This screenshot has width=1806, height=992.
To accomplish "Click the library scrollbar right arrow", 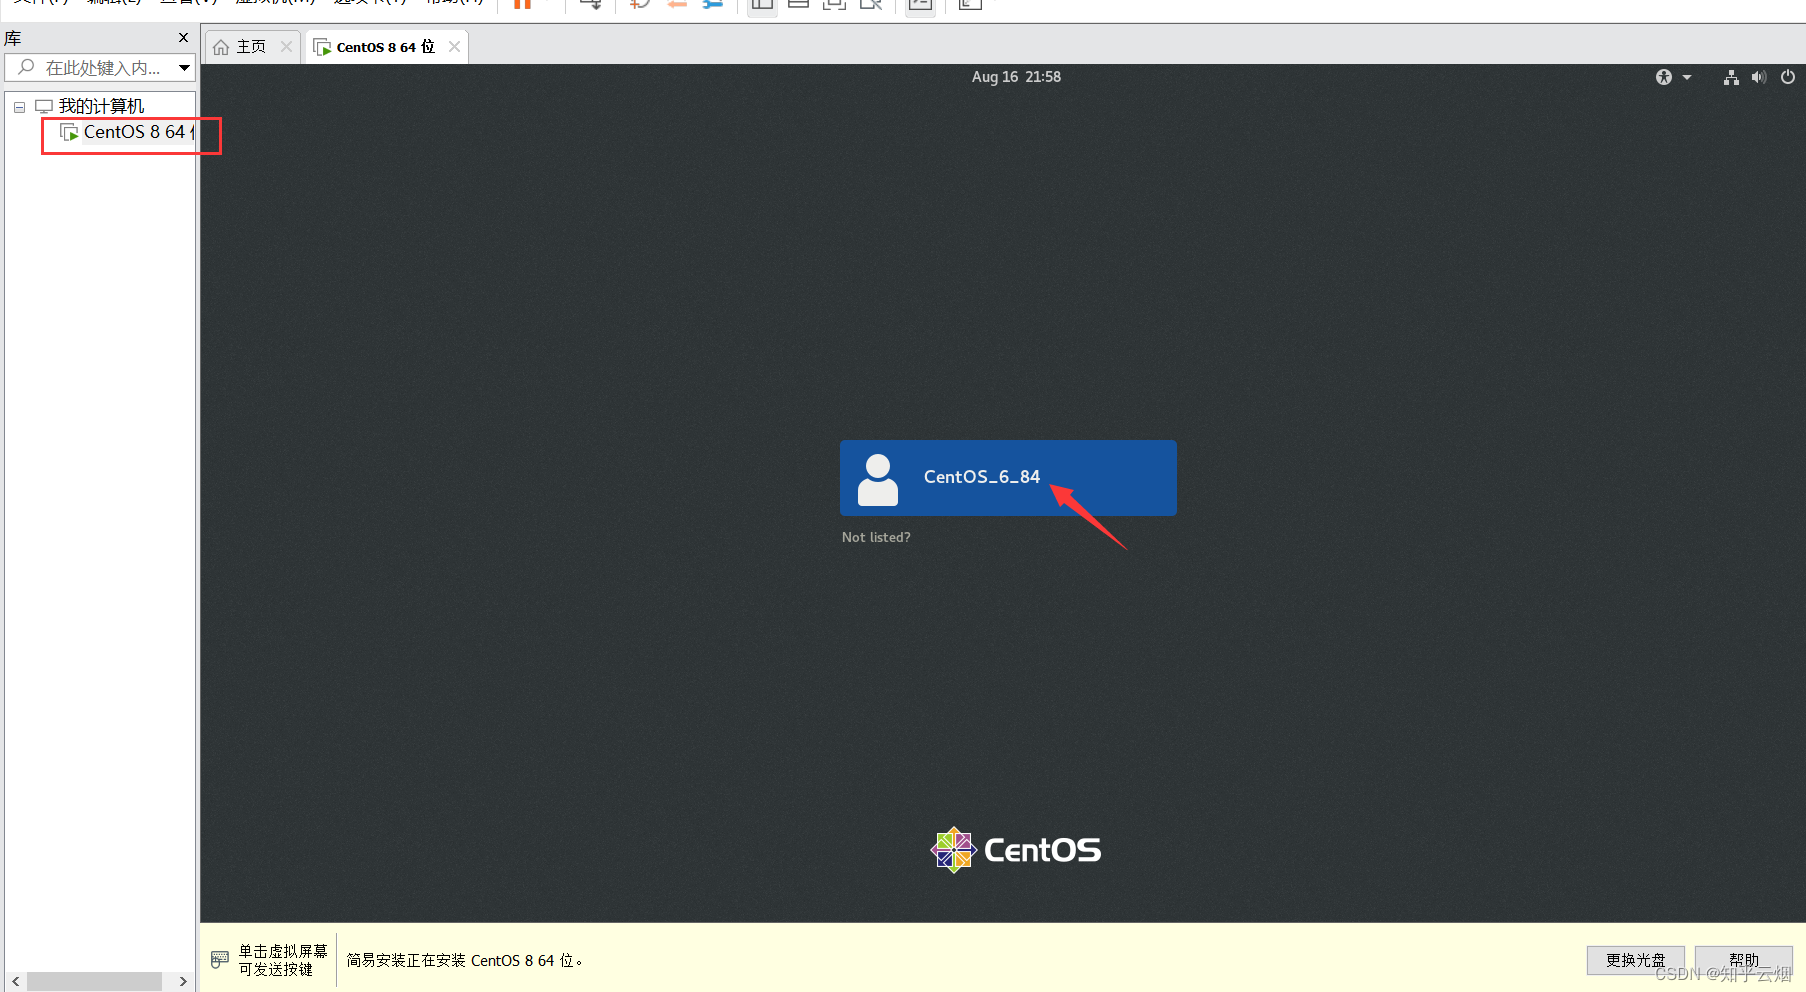I will [x=183, y=982].
